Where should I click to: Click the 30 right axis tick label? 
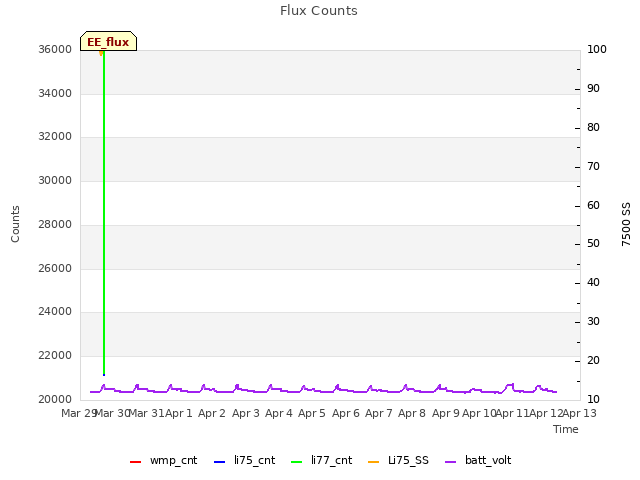tap(593, 322)
